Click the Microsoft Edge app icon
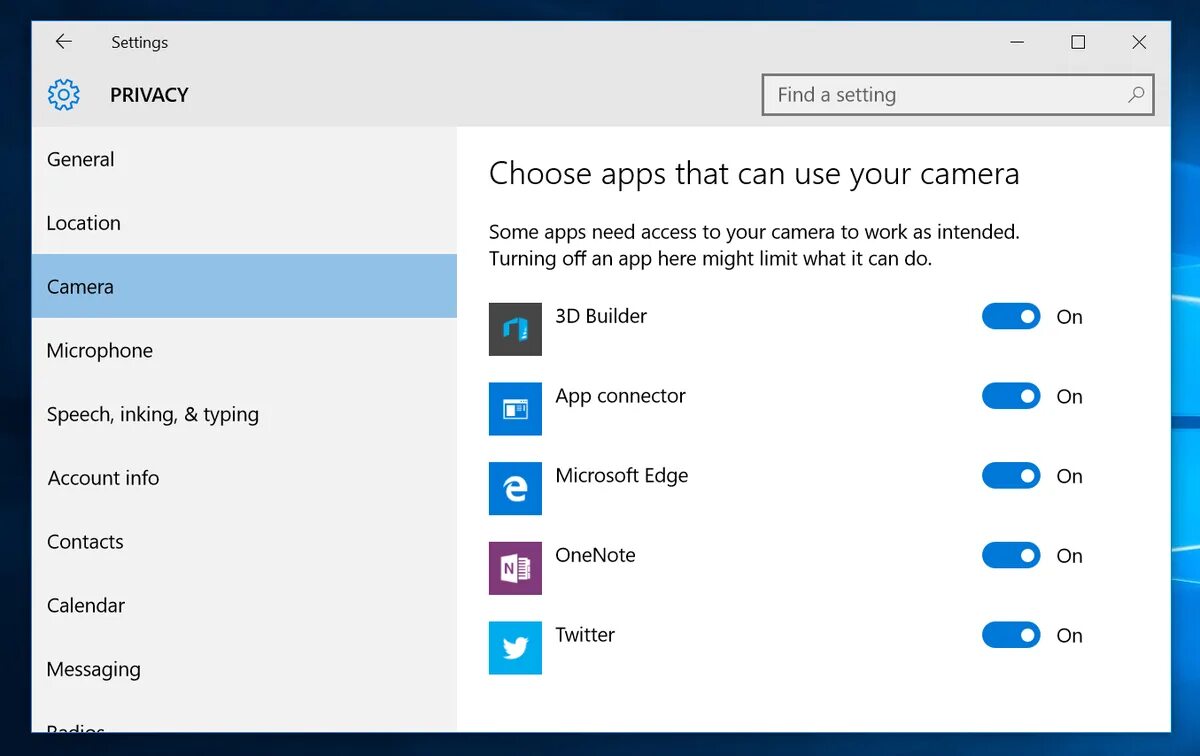The image size is (1200, 756). [x=515, y=488]
